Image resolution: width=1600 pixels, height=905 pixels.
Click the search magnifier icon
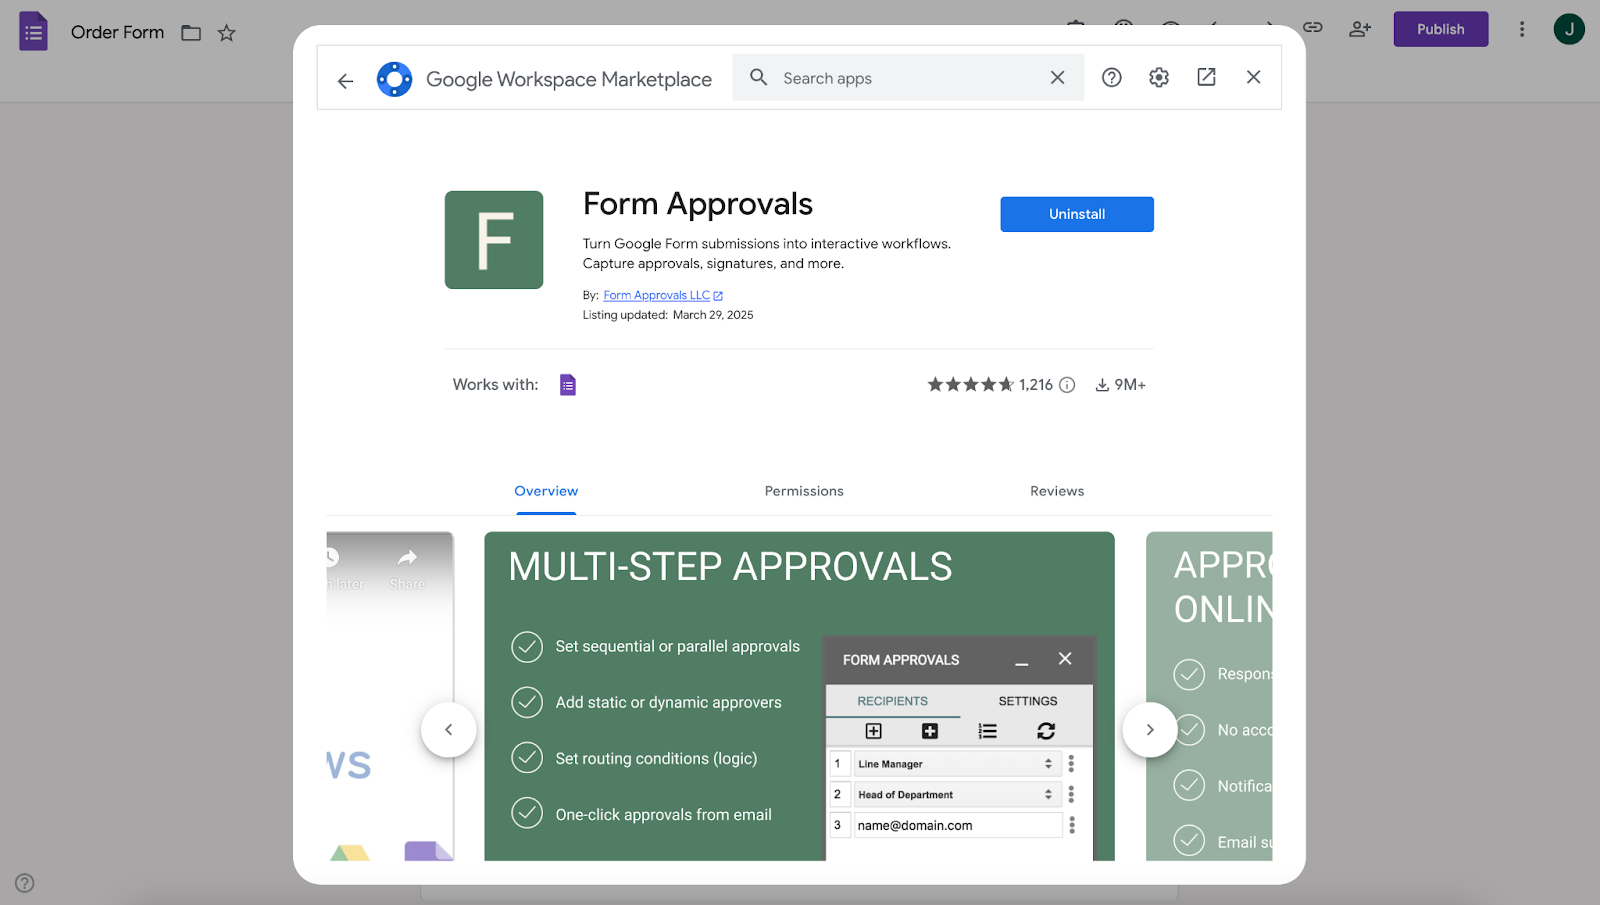pyautogui.click(x=759, y=77)
